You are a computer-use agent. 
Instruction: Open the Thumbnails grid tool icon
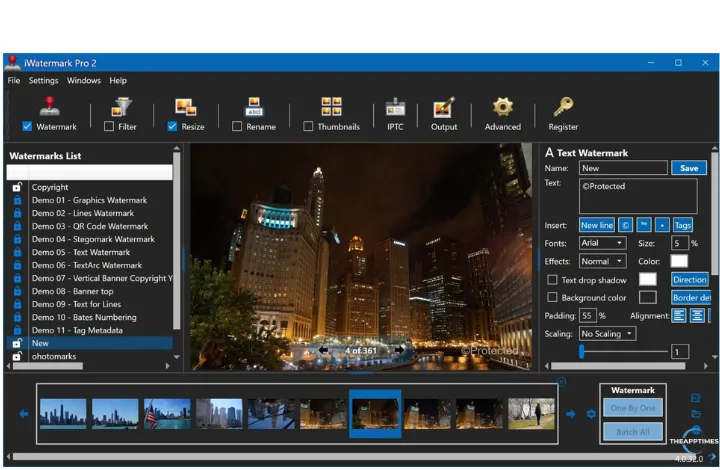pos(331,106)
